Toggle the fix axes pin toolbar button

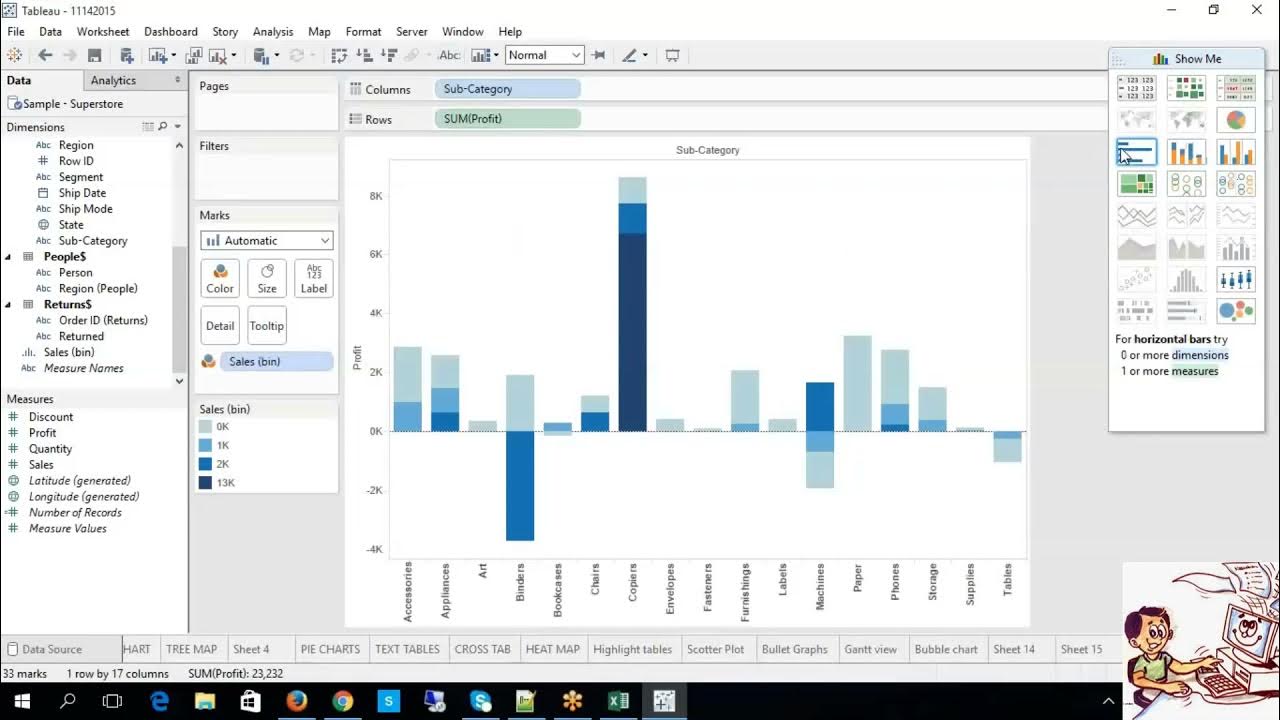[x=598, y=56]
